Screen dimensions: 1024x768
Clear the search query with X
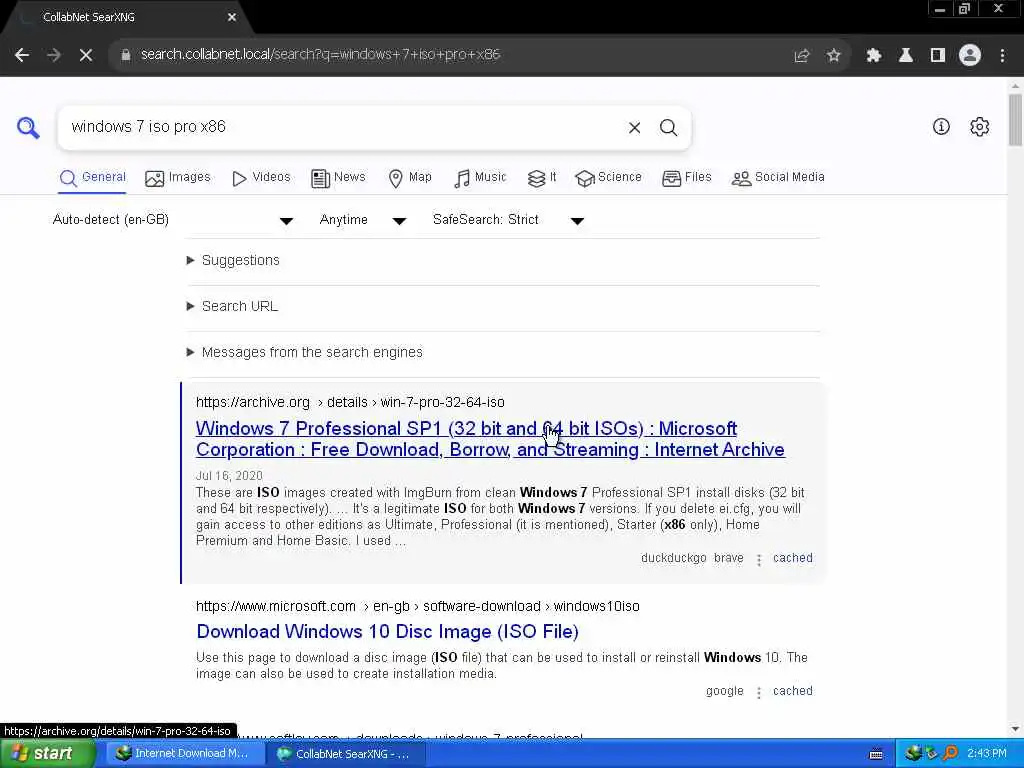tap(634, 127)
